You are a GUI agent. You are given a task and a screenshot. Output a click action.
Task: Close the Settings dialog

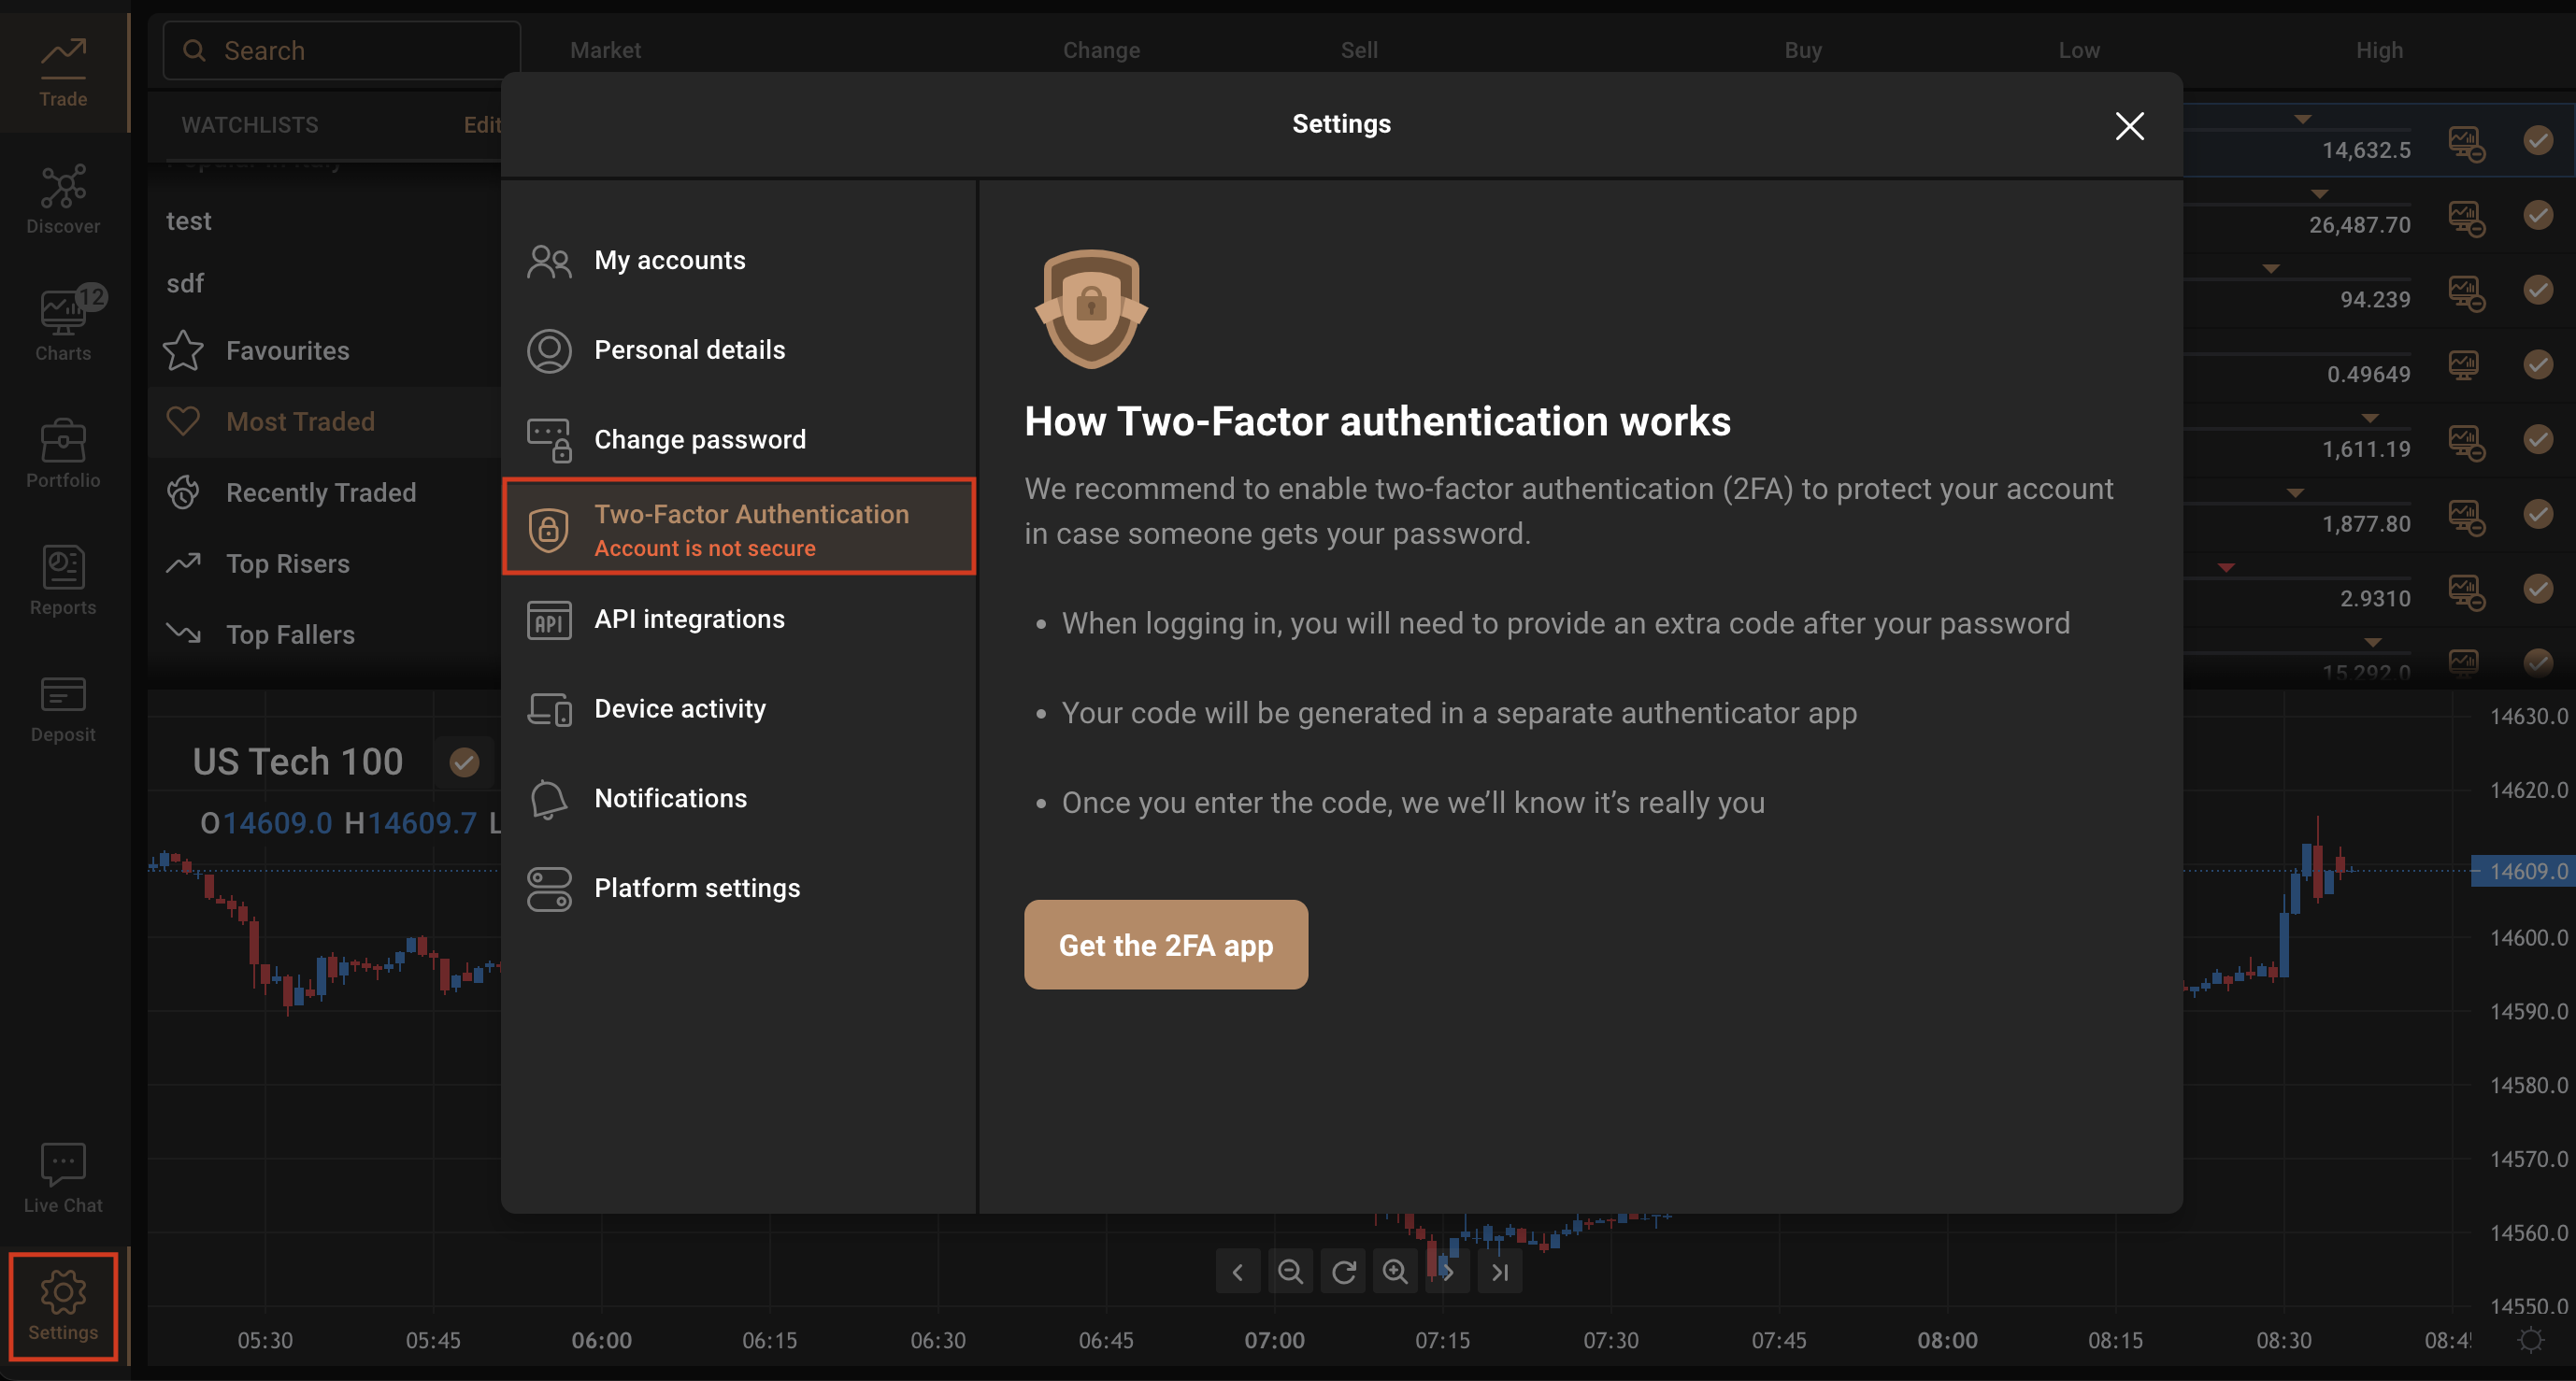pos(2129,125)
